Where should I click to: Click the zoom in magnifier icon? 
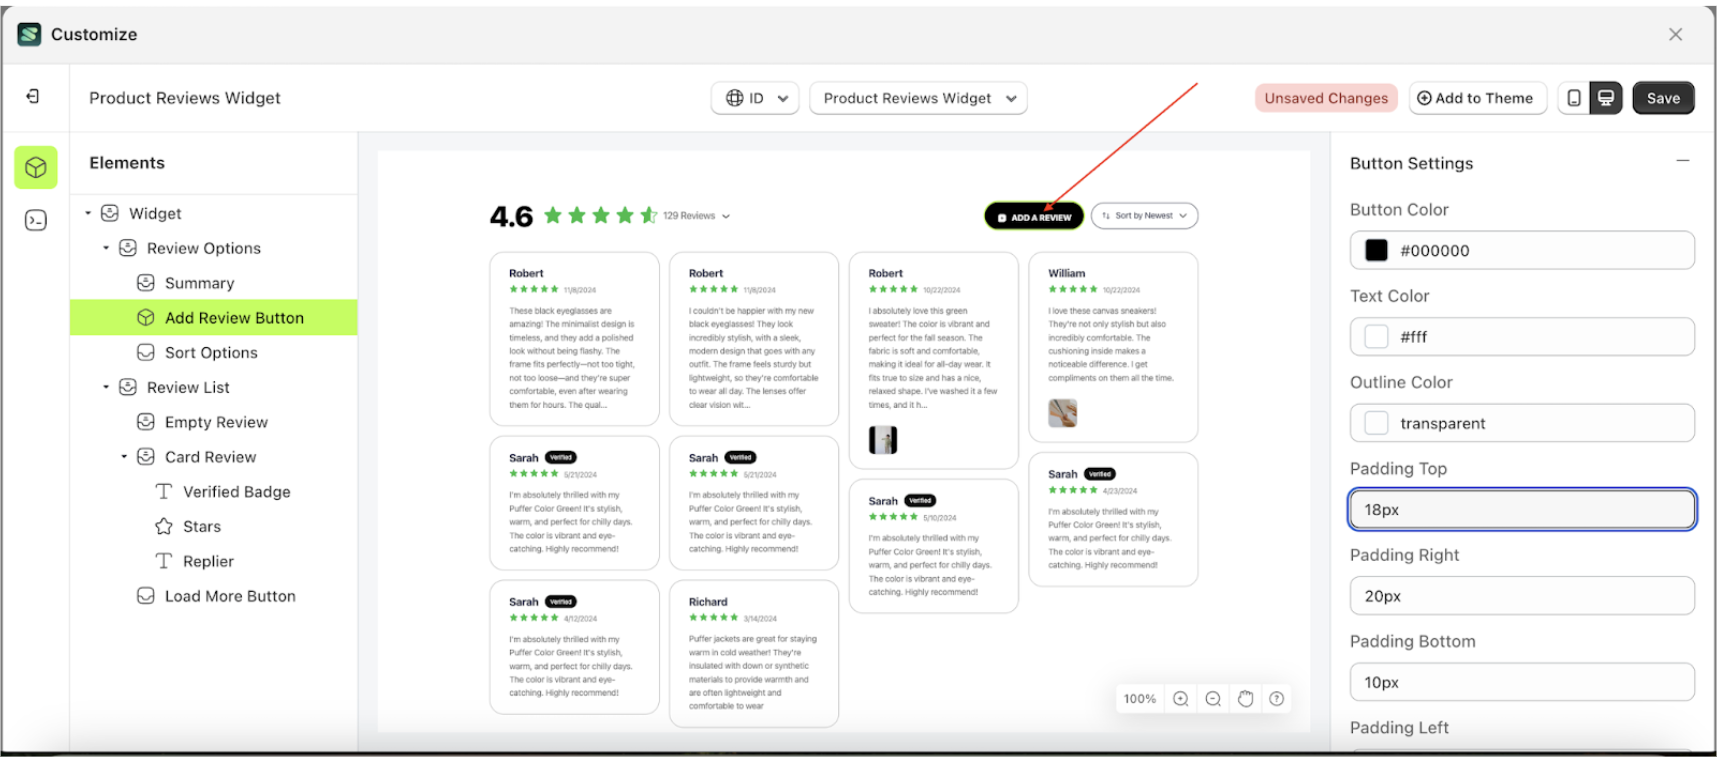tap(1181, 699)
